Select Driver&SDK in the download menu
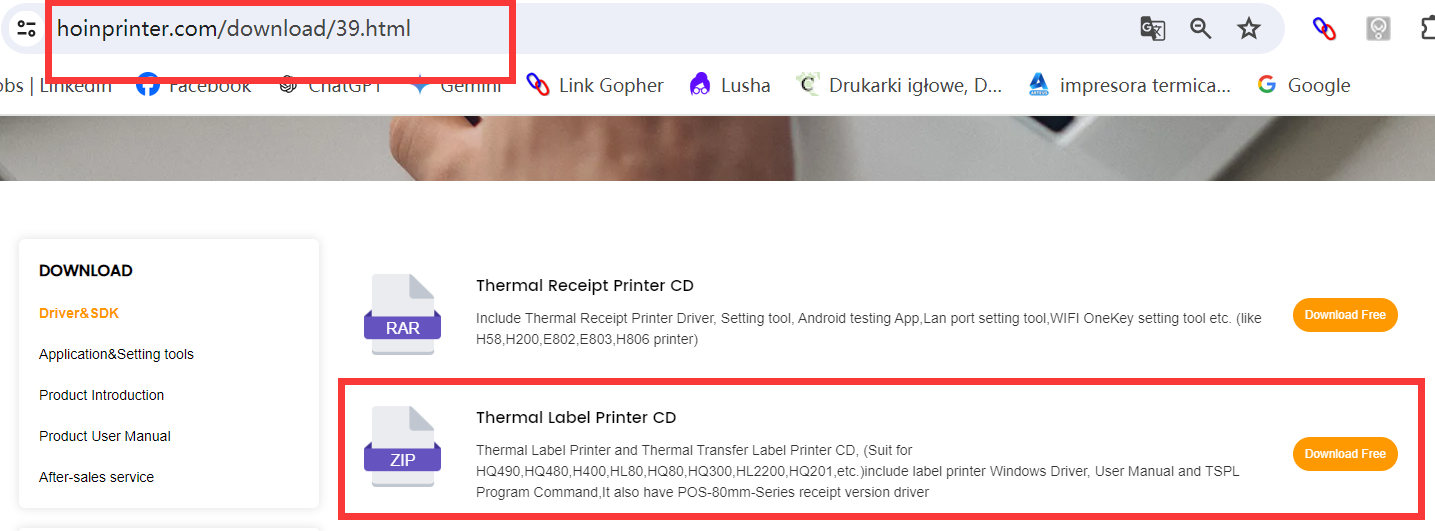The width and height of the screenshot is (1435, 531). [x=79, y=313]
